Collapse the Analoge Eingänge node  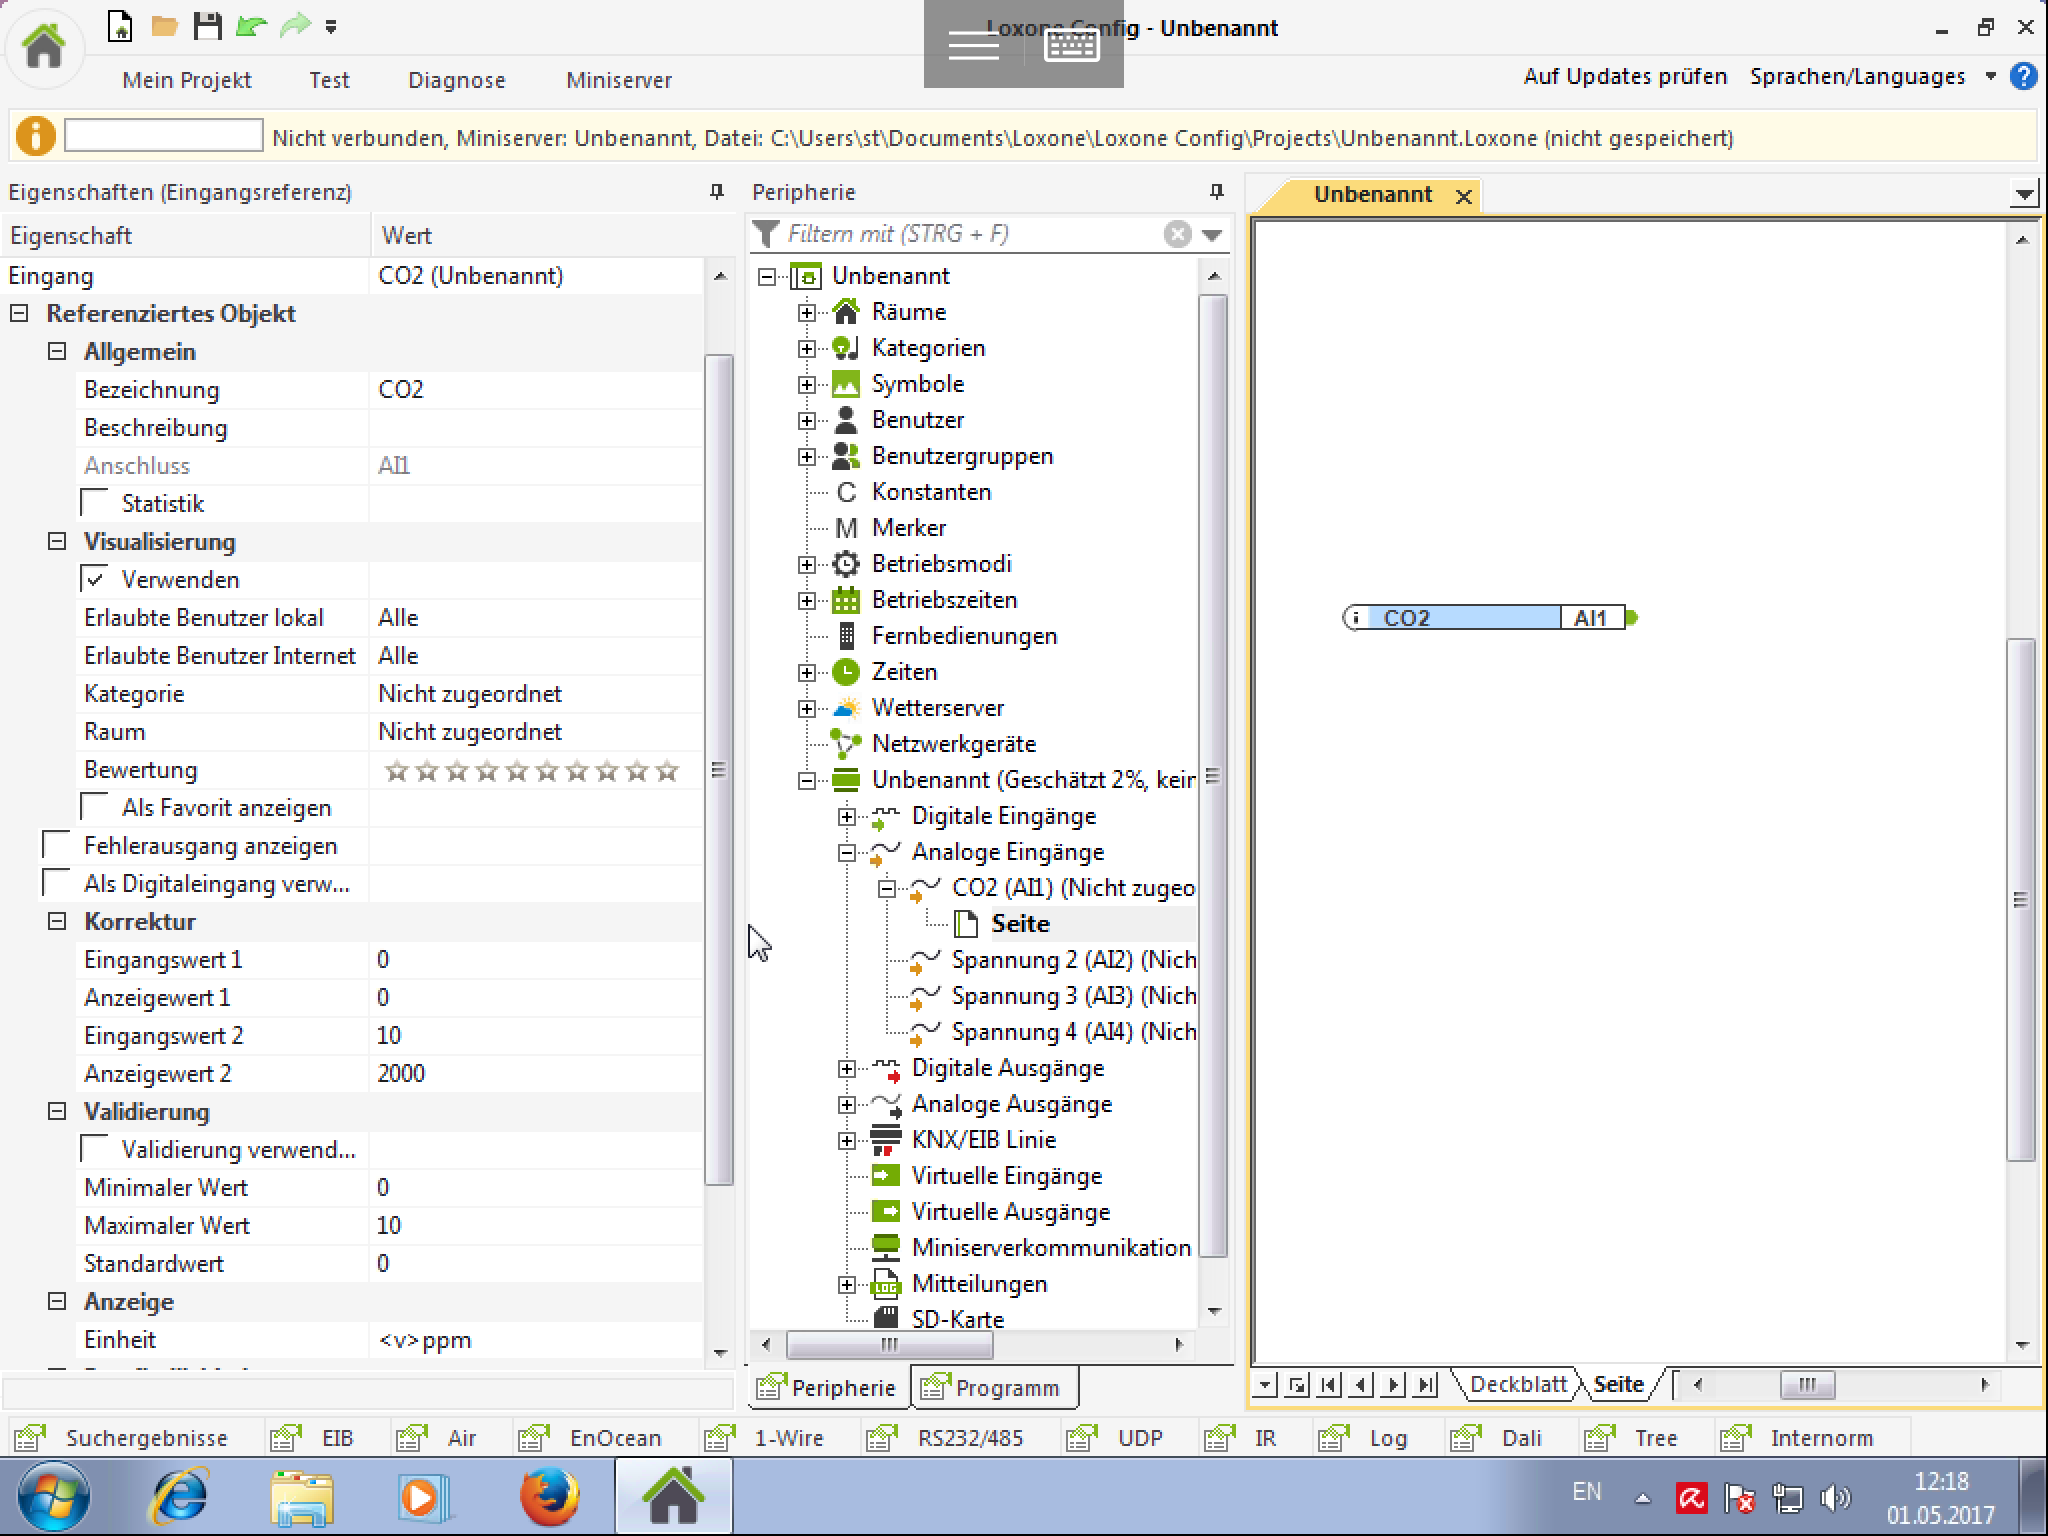click(847, 853)
